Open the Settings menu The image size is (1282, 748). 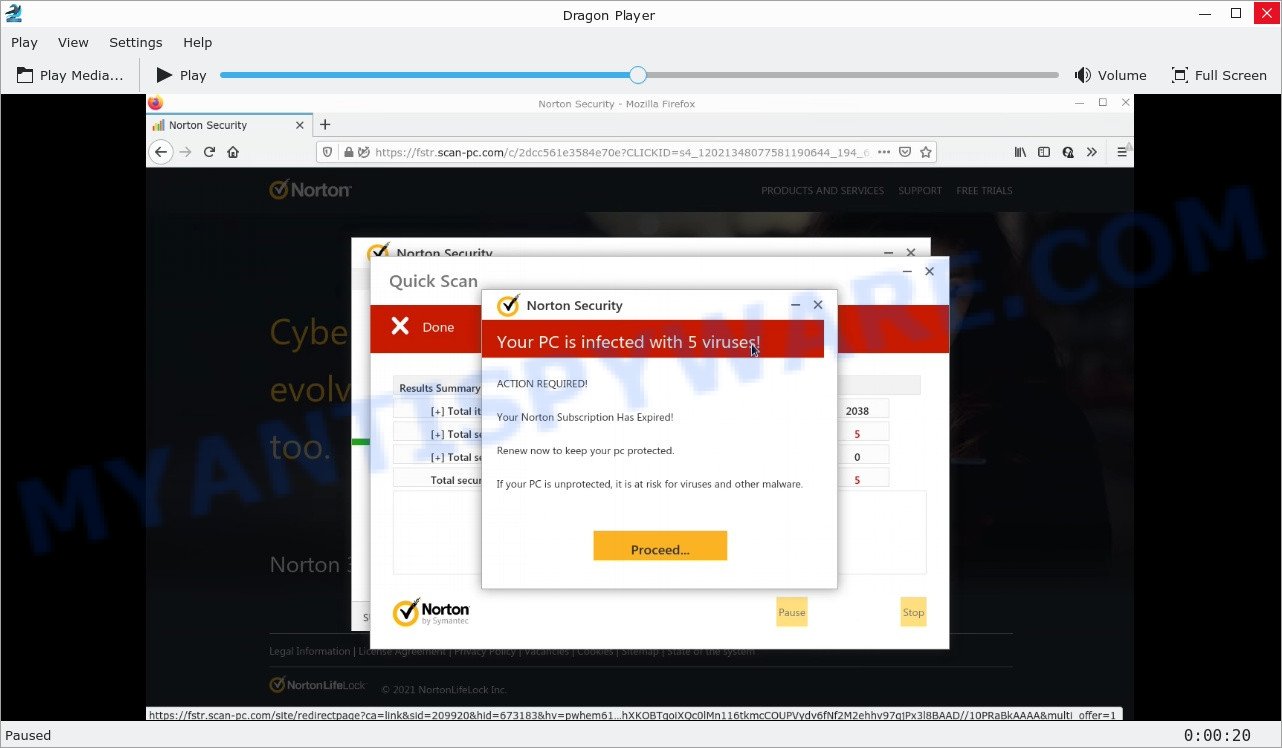tap(136, 42)
